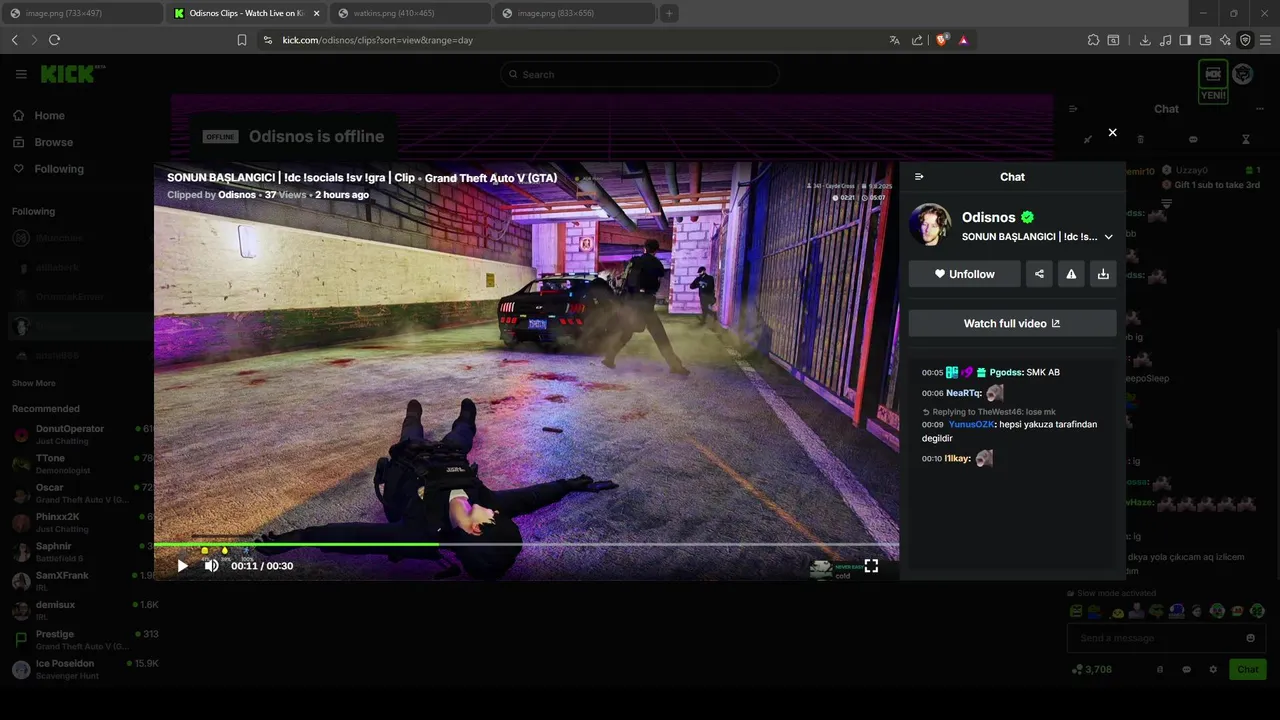Open a new browser tab

[x=669, y=13]
